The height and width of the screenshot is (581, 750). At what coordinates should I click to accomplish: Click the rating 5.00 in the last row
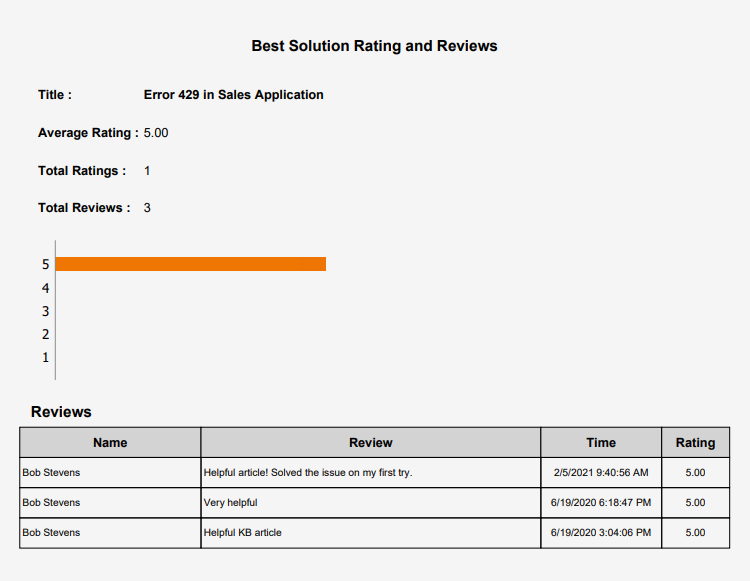(x=695, y=533)
